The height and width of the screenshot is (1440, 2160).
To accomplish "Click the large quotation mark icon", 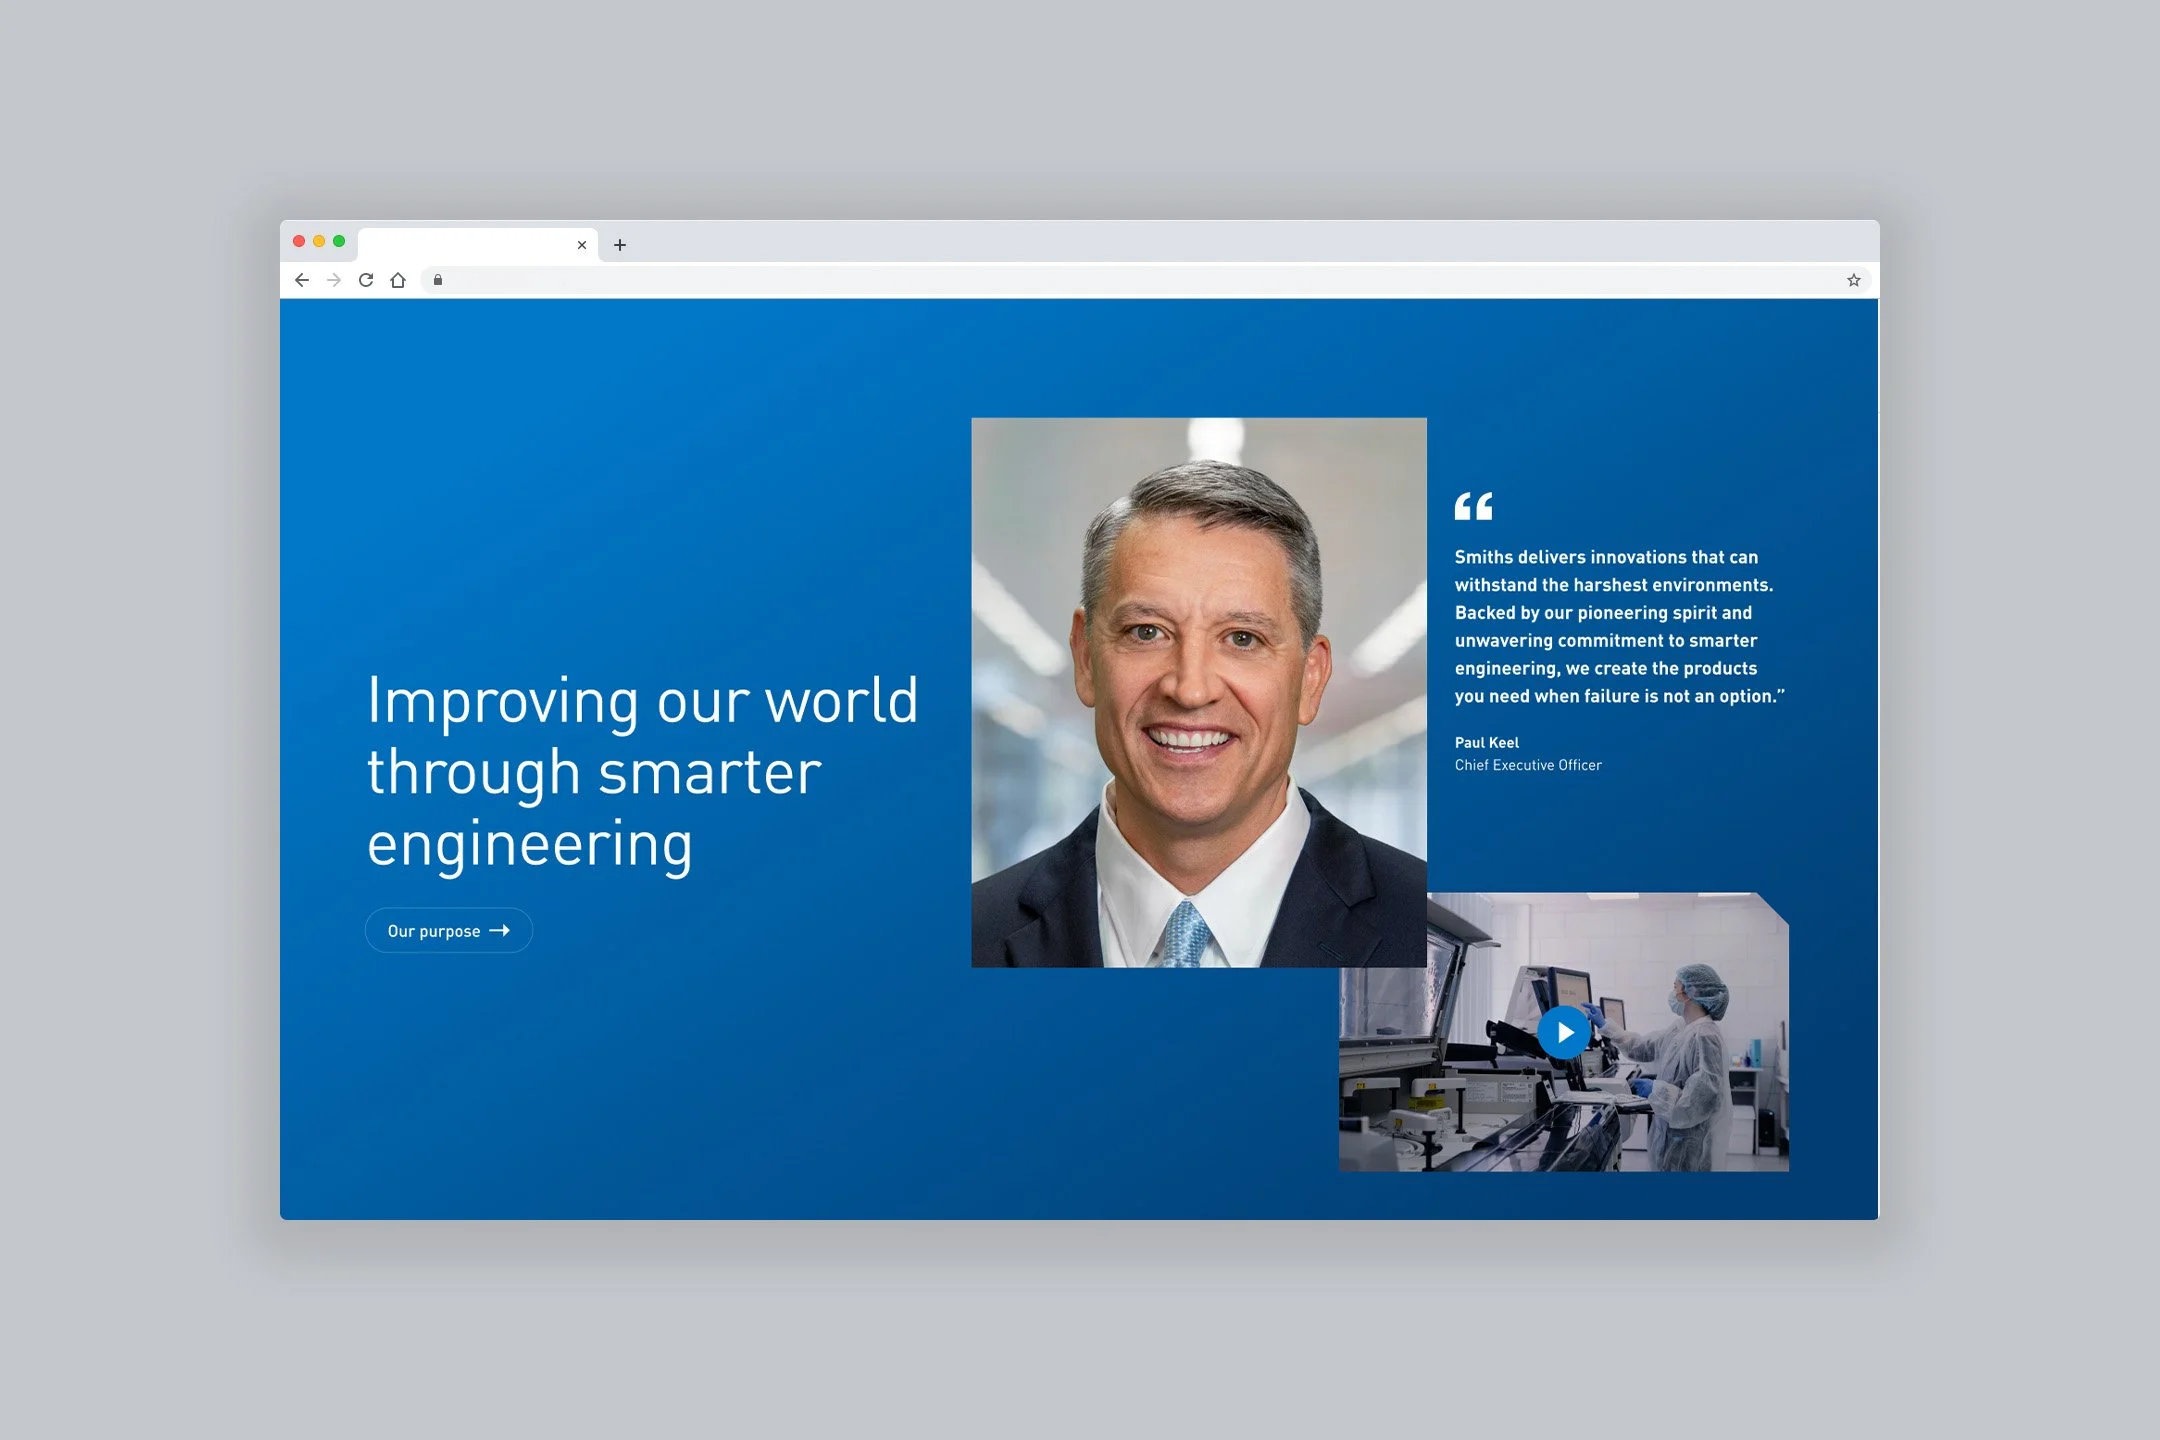I will pos(1473,506).
